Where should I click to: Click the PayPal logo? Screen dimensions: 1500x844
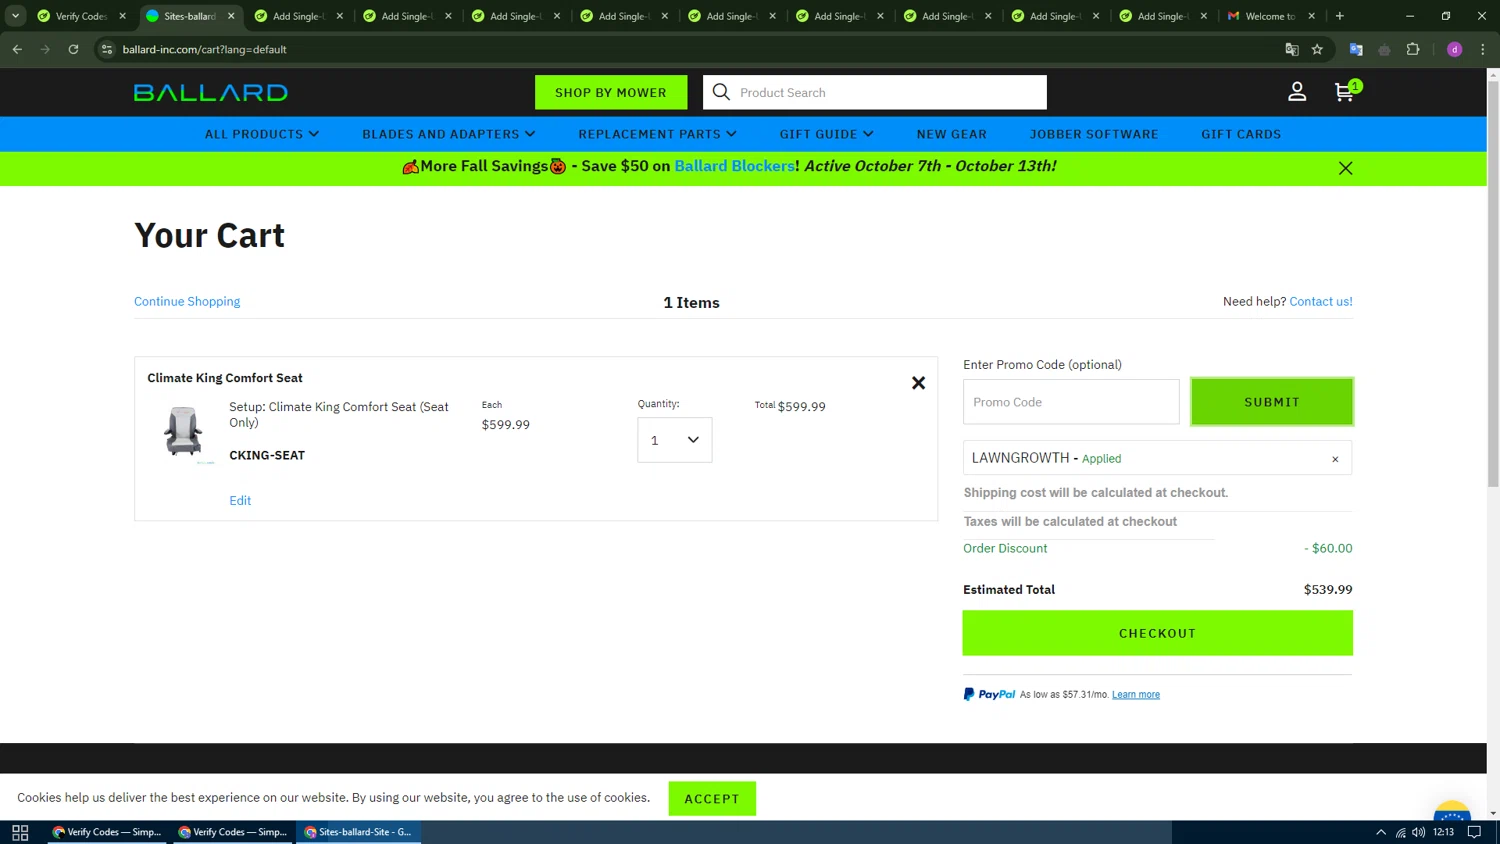pos(989,694)
